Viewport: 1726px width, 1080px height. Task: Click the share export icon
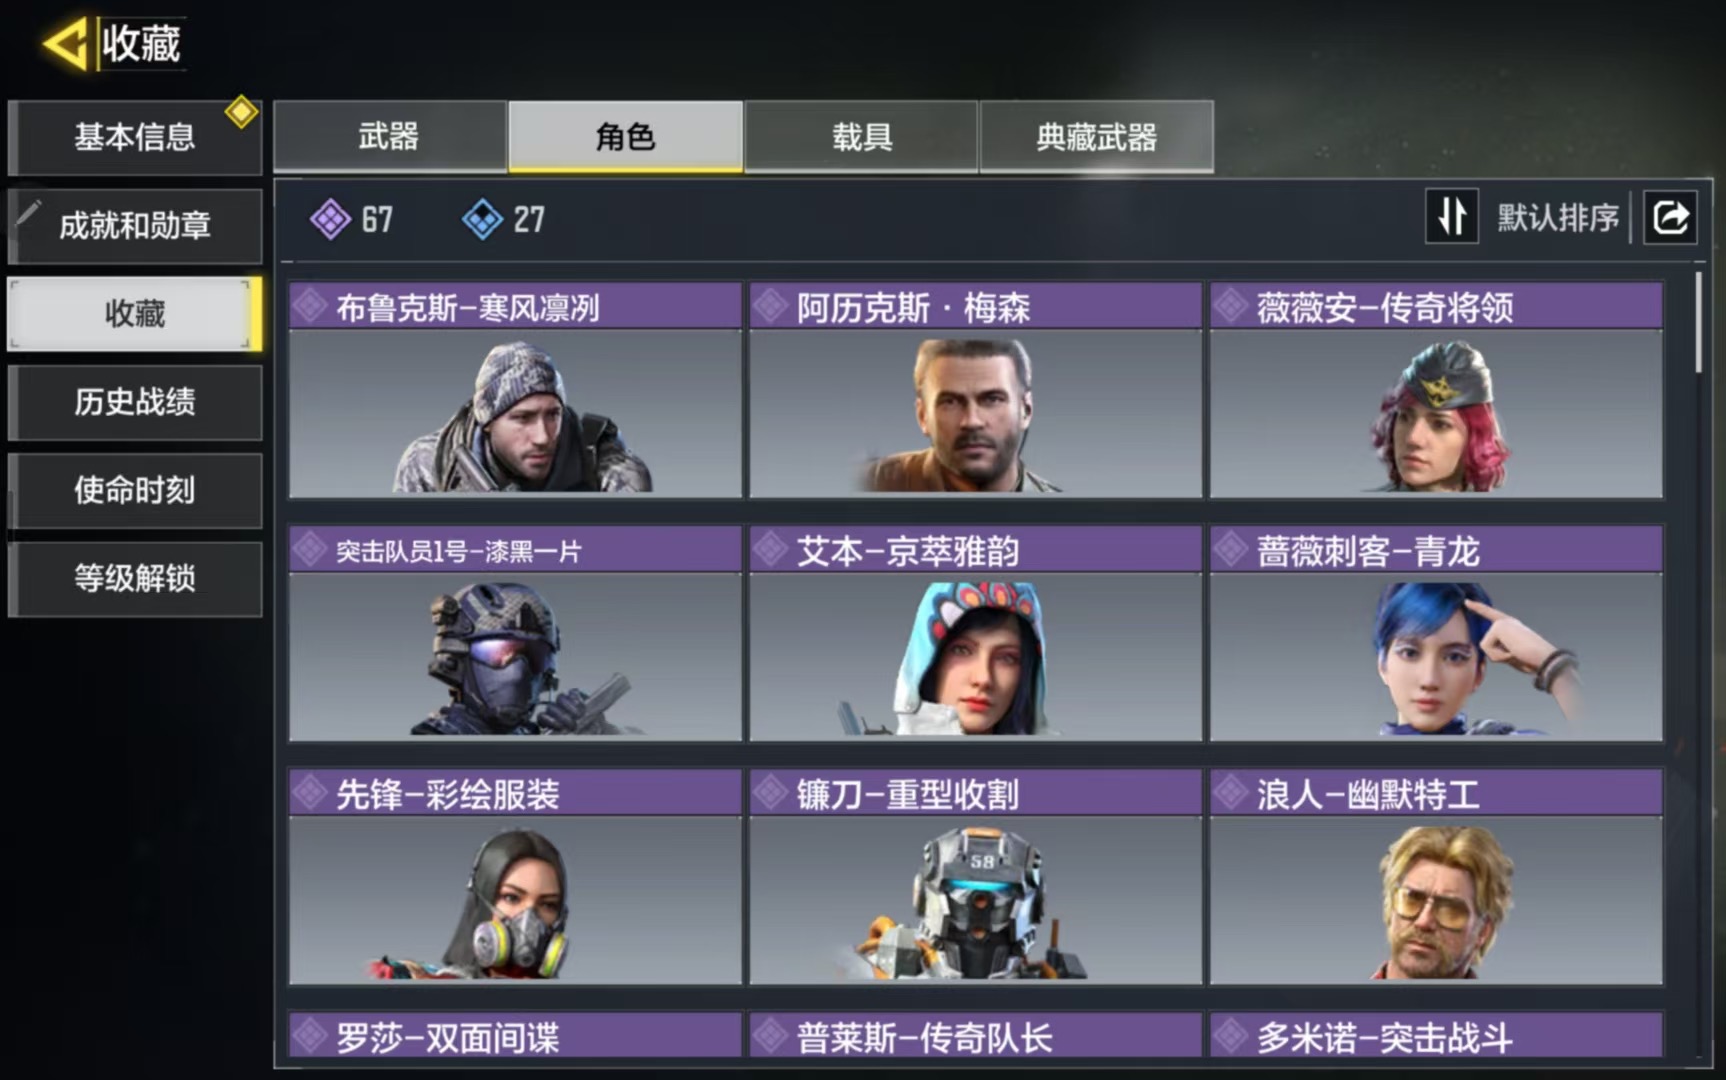1670,217
